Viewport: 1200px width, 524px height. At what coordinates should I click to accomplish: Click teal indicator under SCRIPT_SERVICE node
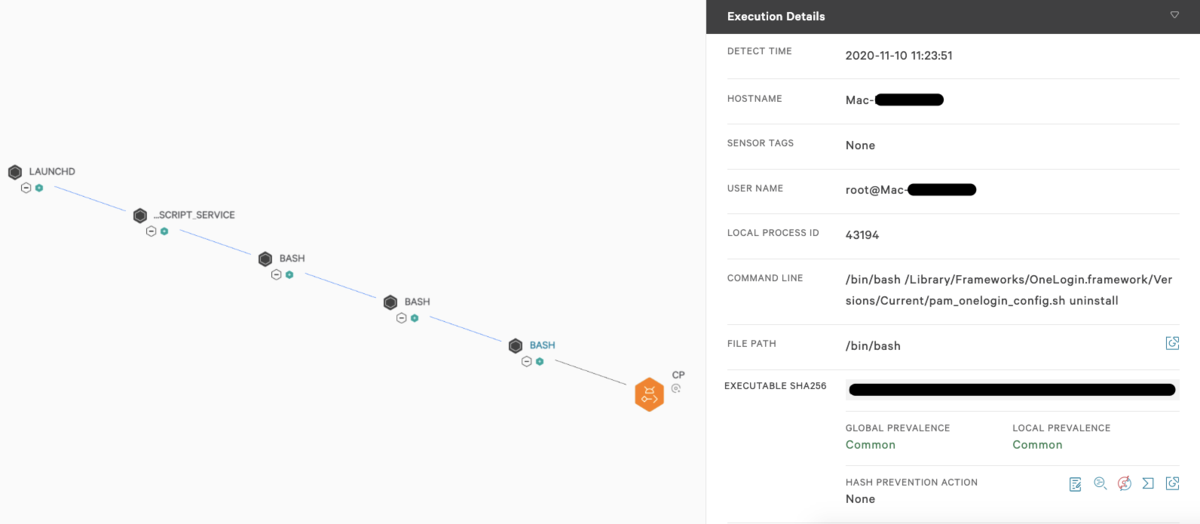click(x=164, y=231)
